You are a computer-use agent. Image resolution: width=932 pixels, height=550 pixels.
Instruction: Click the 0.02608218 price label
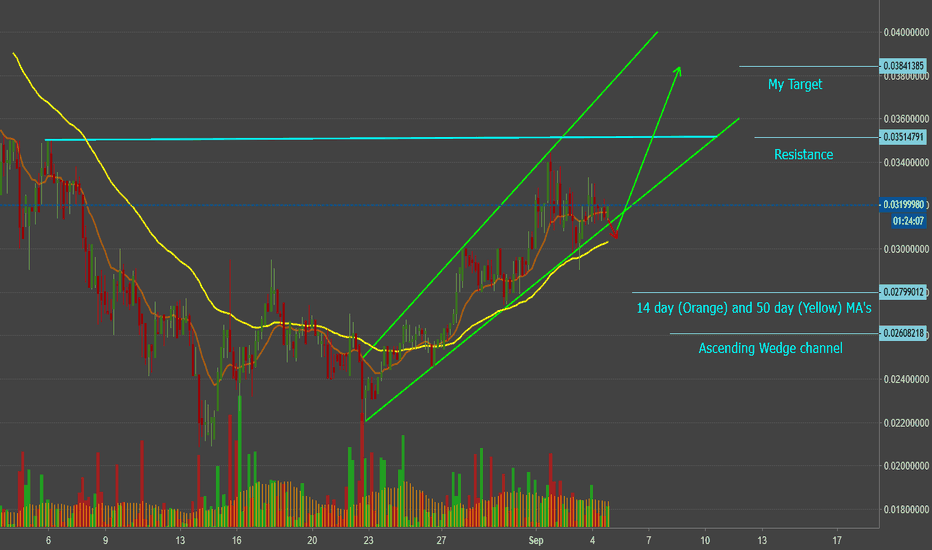point(903,333)
